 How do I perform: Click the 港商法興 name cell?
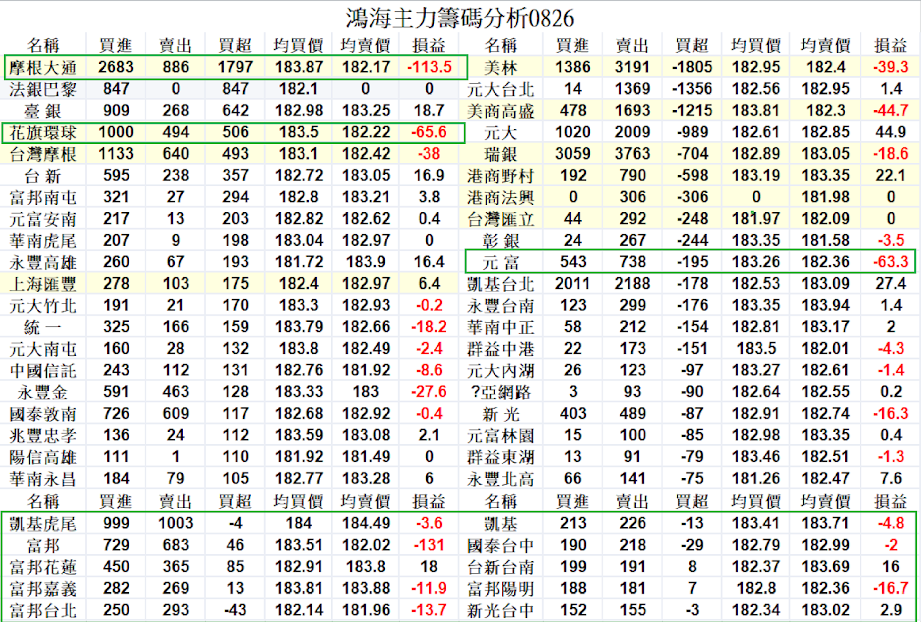pos(500,198)
